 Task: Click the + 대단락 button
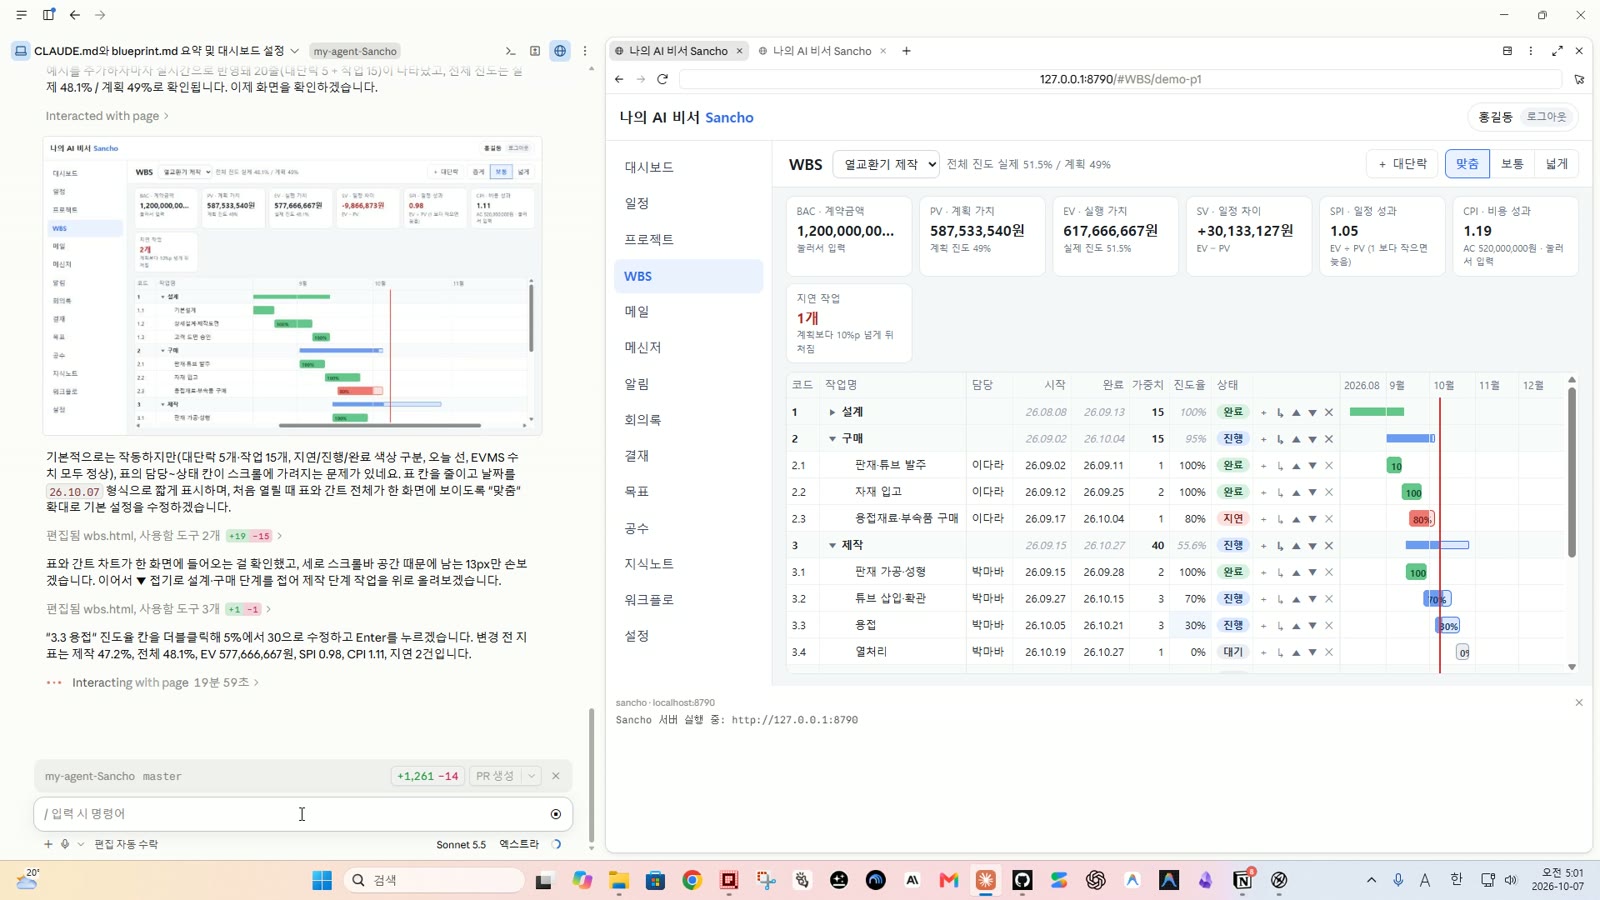[x=1402, y=164]
